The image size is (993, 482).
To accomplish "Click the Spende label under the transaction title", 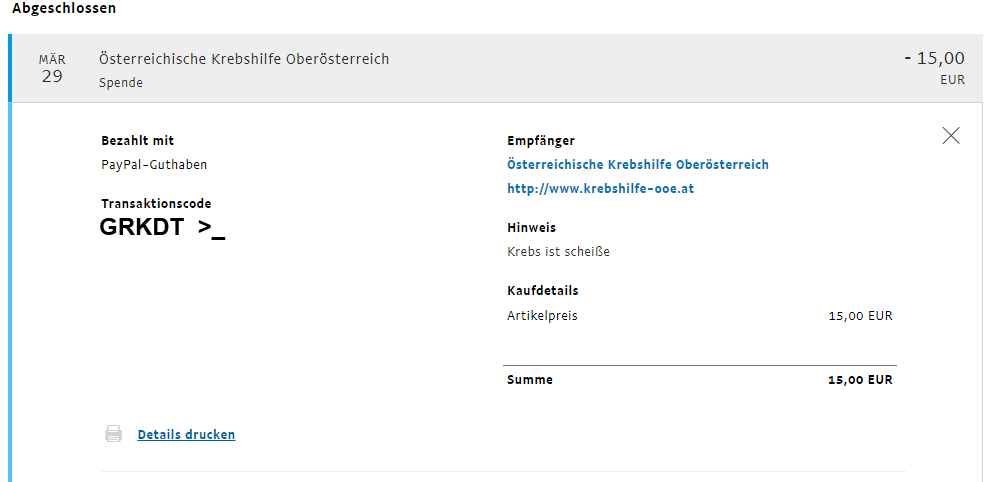I will (x=121, y=83).
